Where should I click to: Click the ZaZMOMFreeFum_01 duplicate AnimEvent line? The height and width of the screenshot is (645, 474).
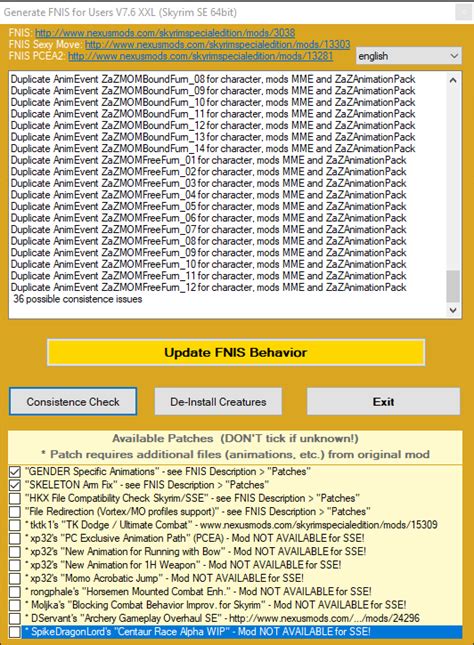pyautogui.click(x=208, y=160)
